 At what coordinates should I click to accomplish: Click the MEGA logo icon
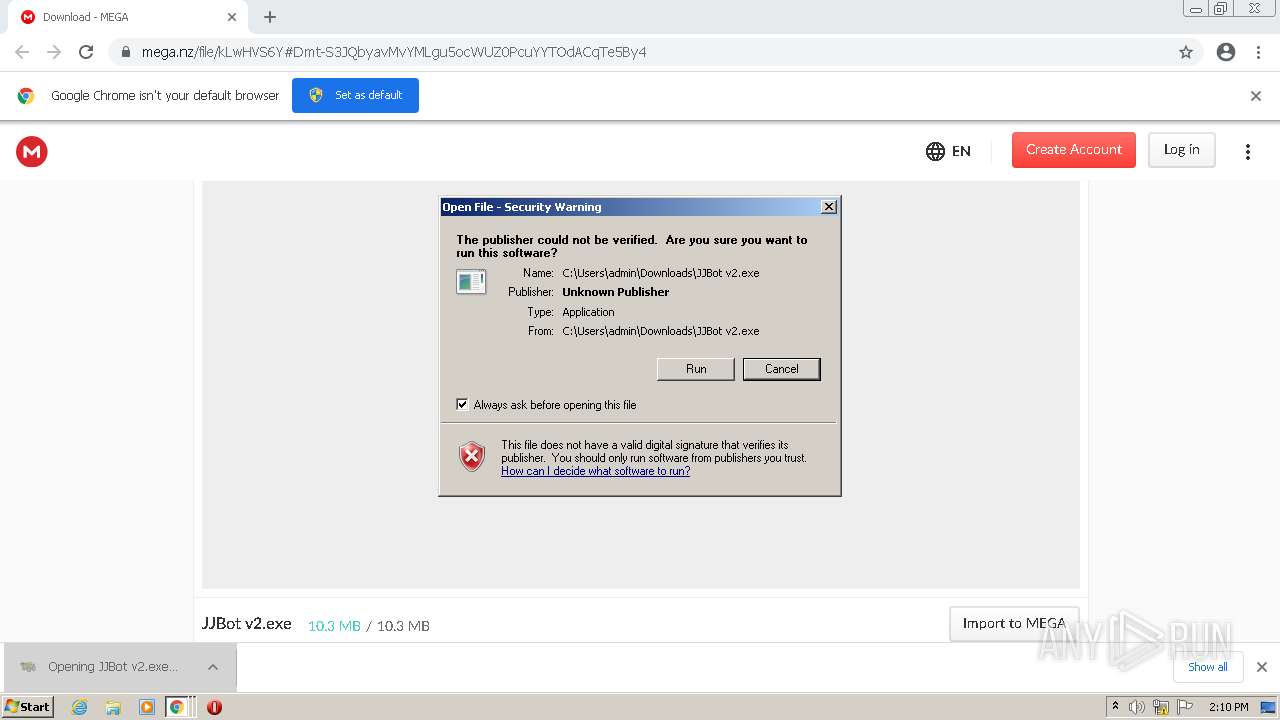point(32,151)
